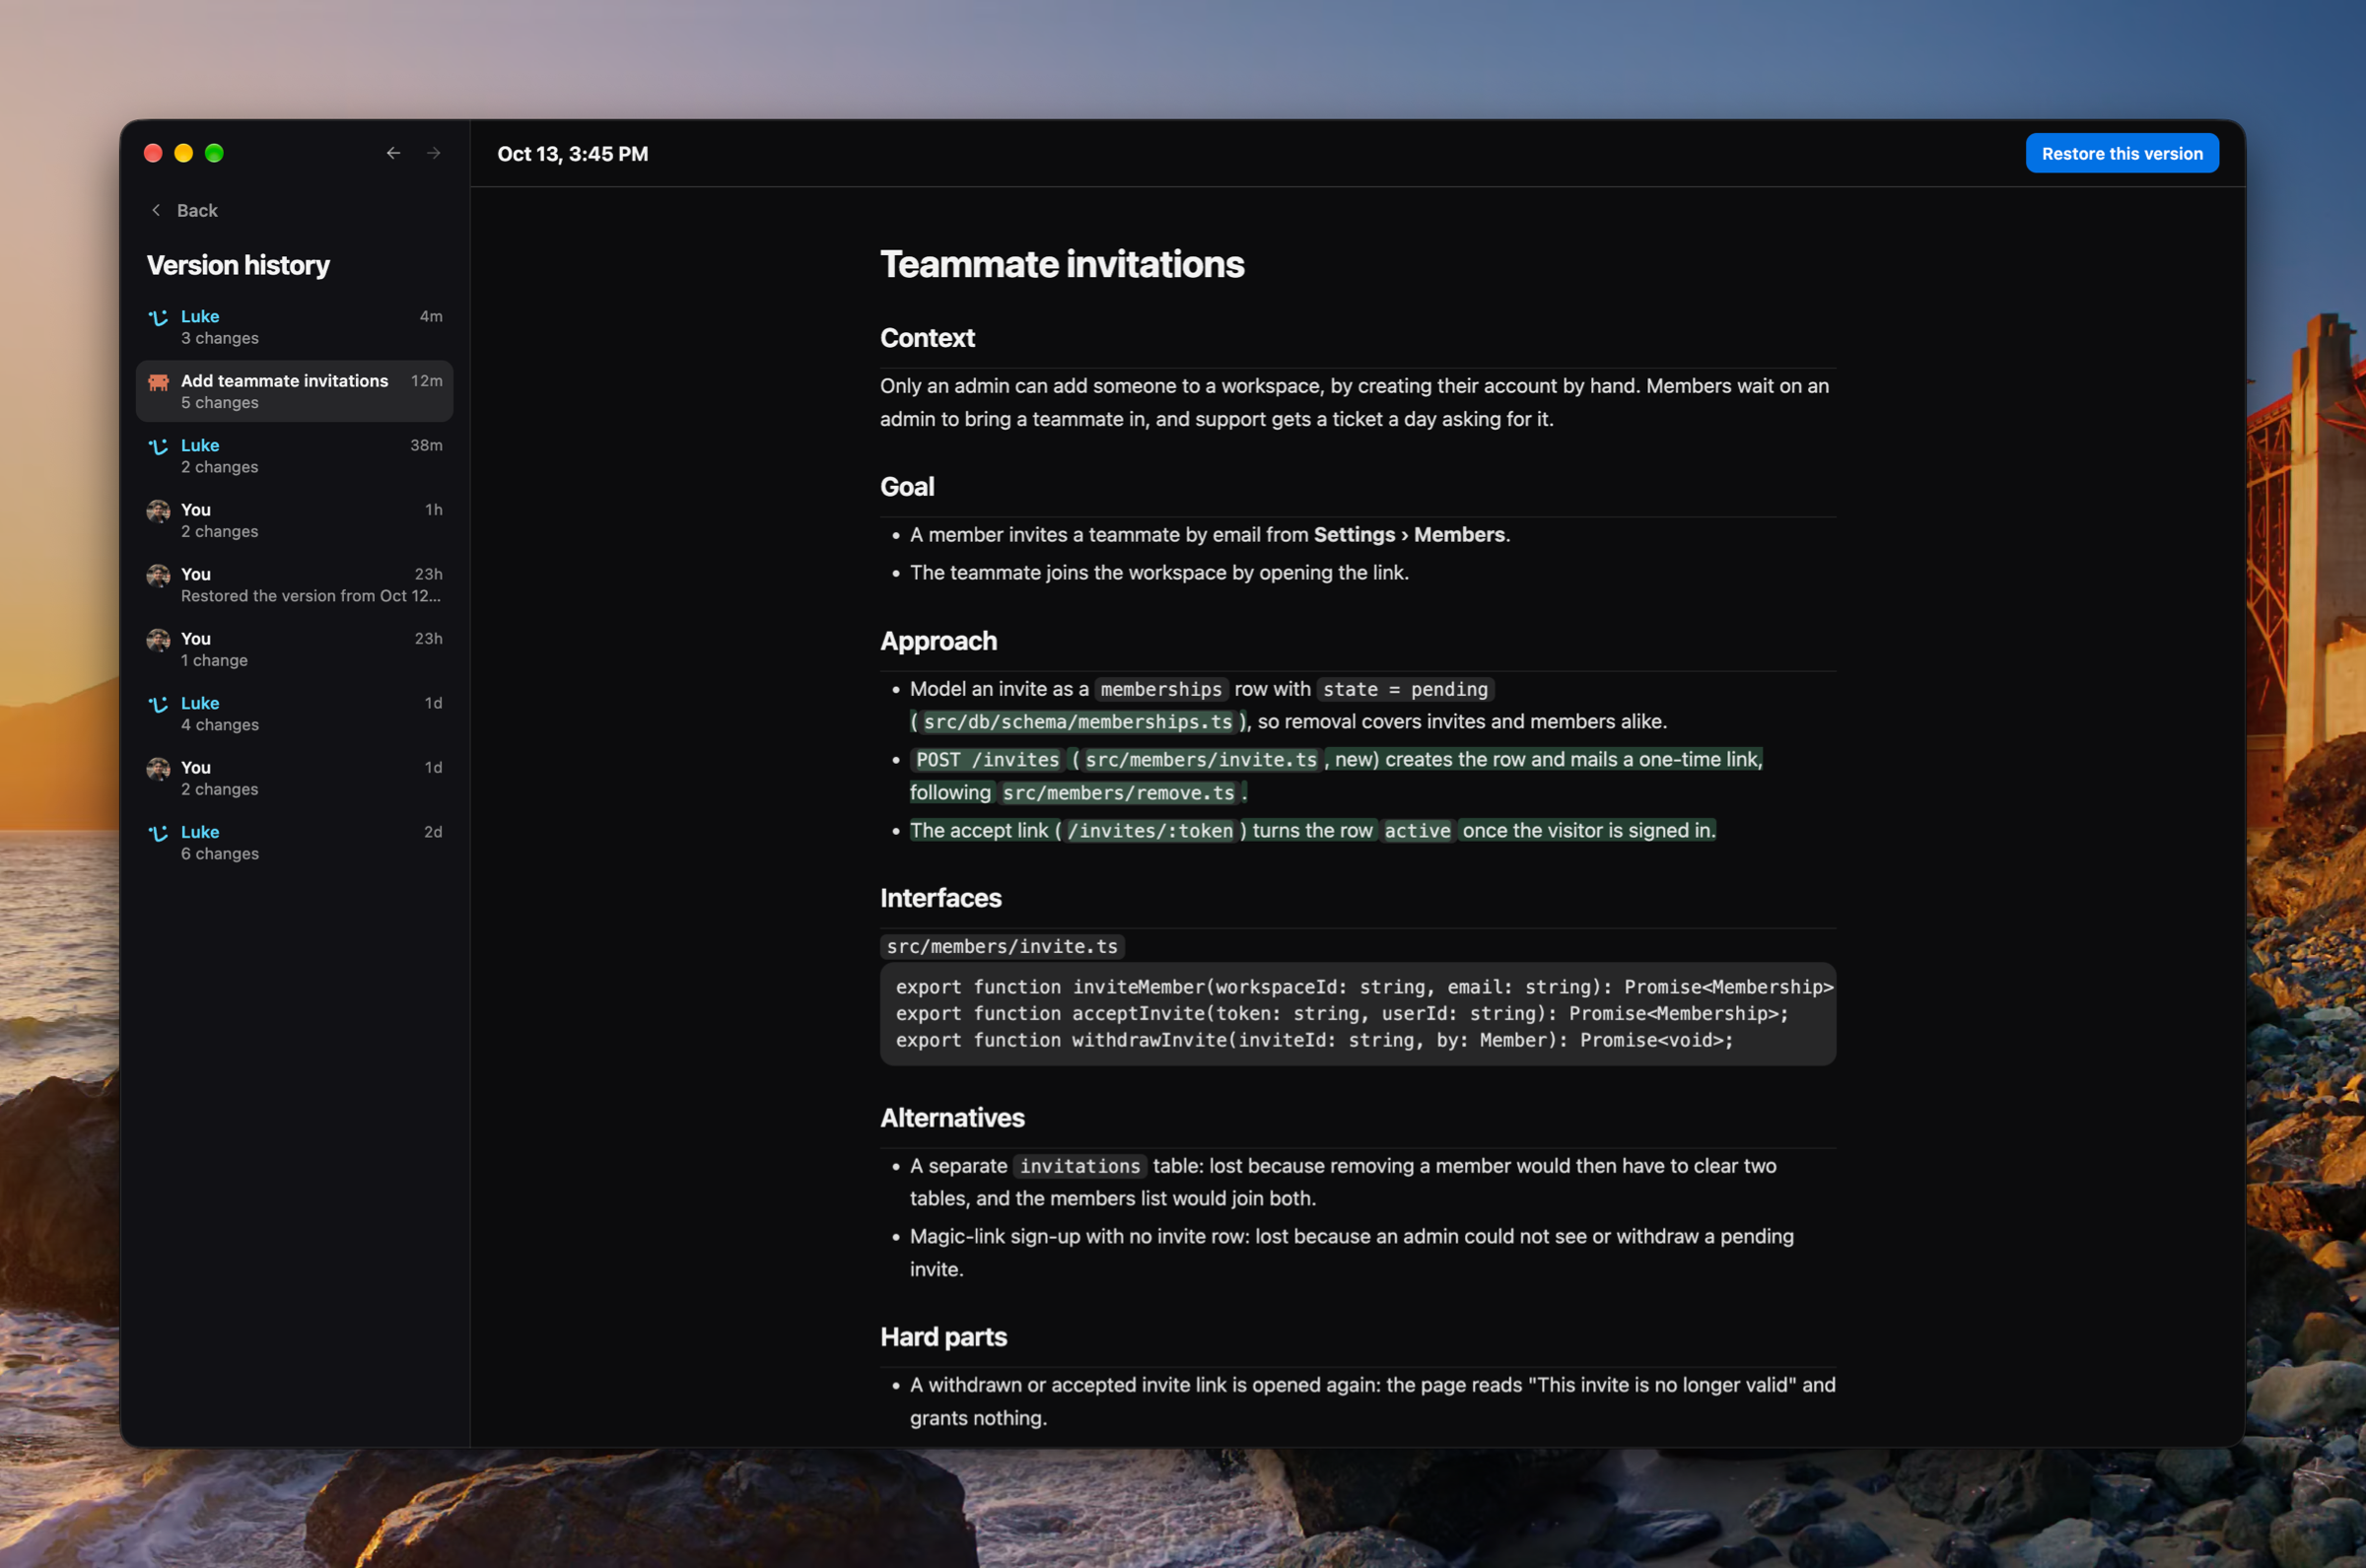Screen dimensions: 2366x1568
Task: Click the Context heading
Action: 927,338
